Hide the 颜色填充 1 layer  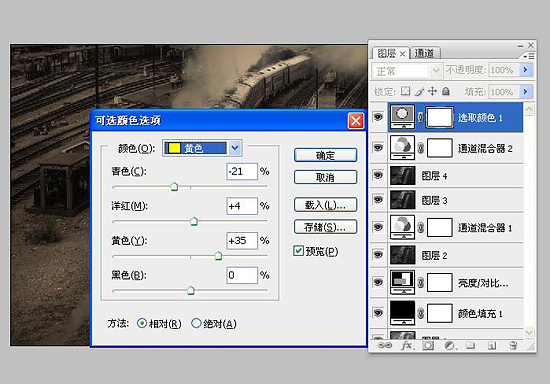(378, 312)
